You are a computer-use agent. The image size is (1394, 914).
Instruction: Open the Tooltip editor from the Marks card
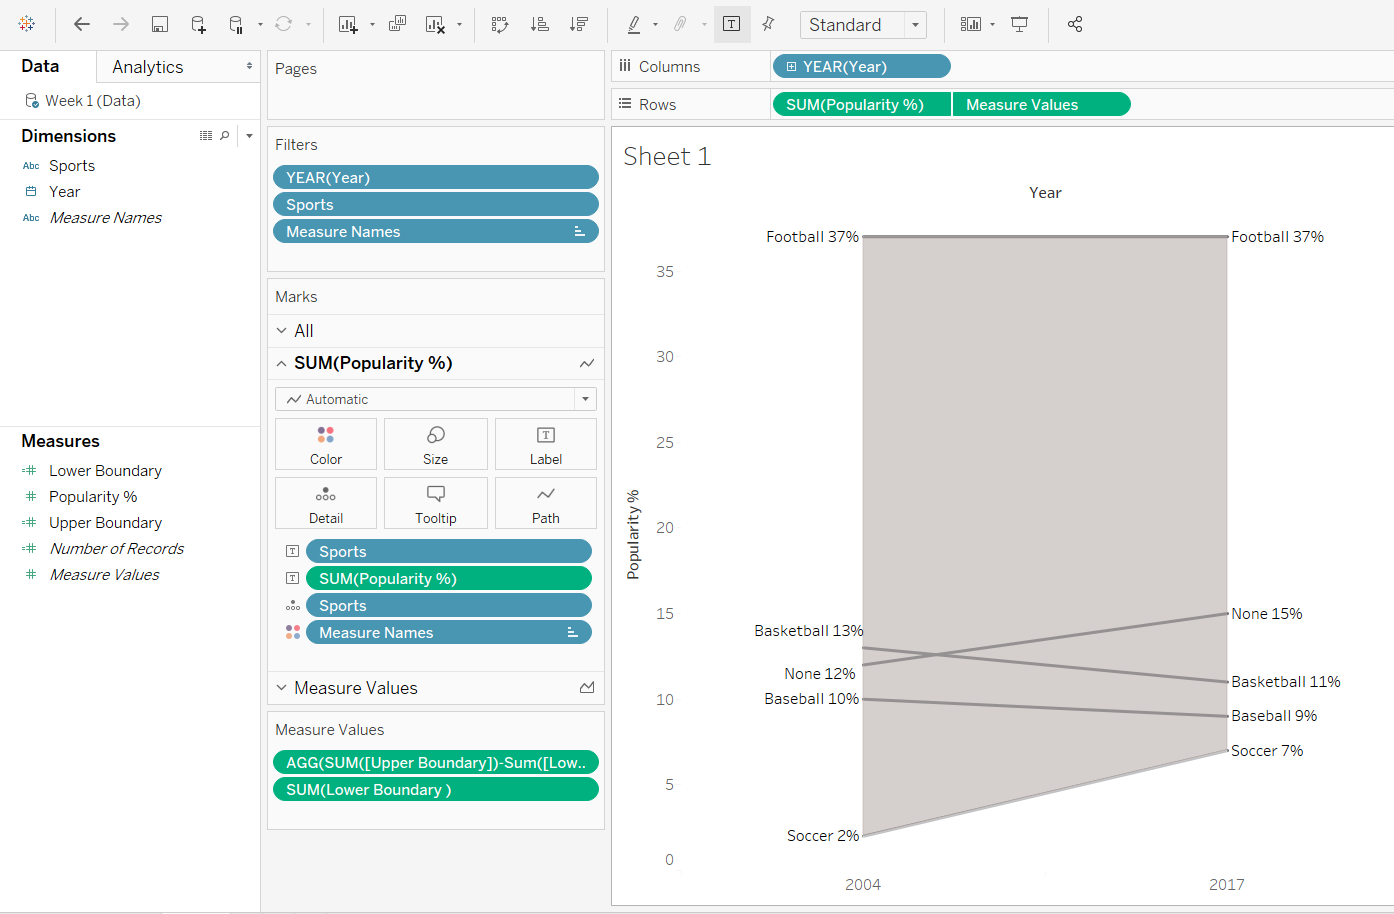tap(435, 502)
